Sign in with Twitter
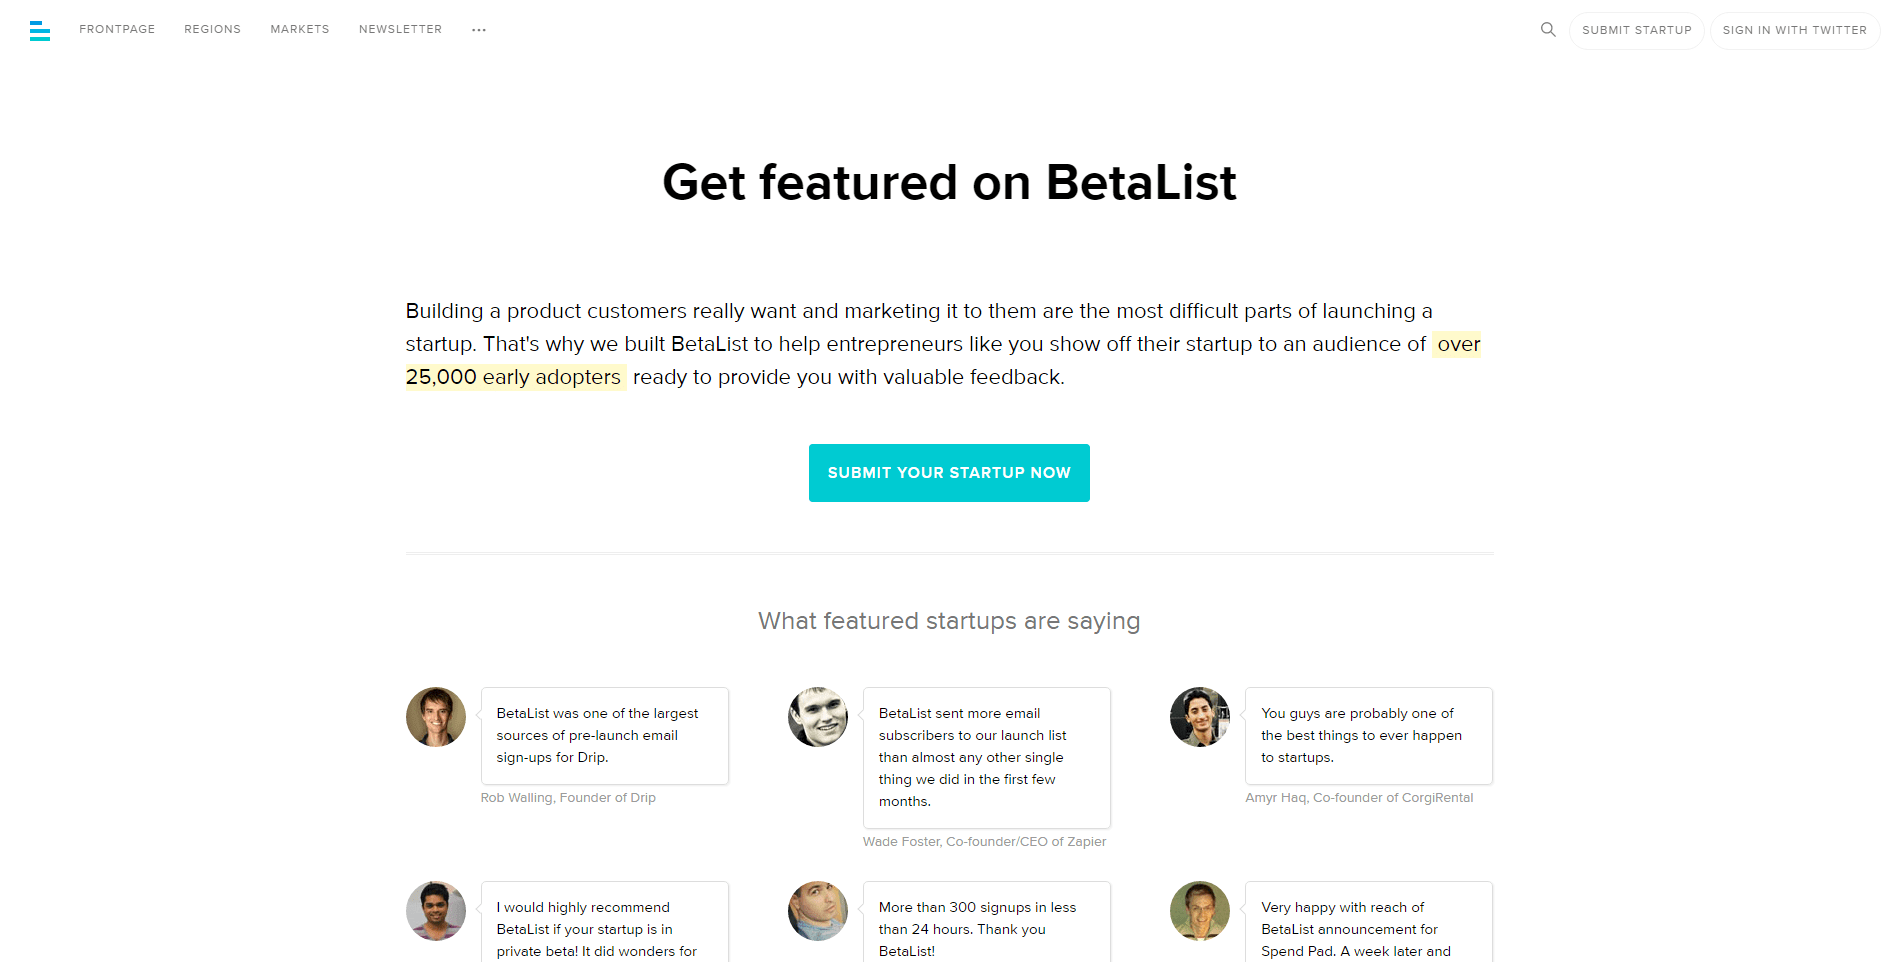Screen dimensions: 1899x962 point(1794,30)
